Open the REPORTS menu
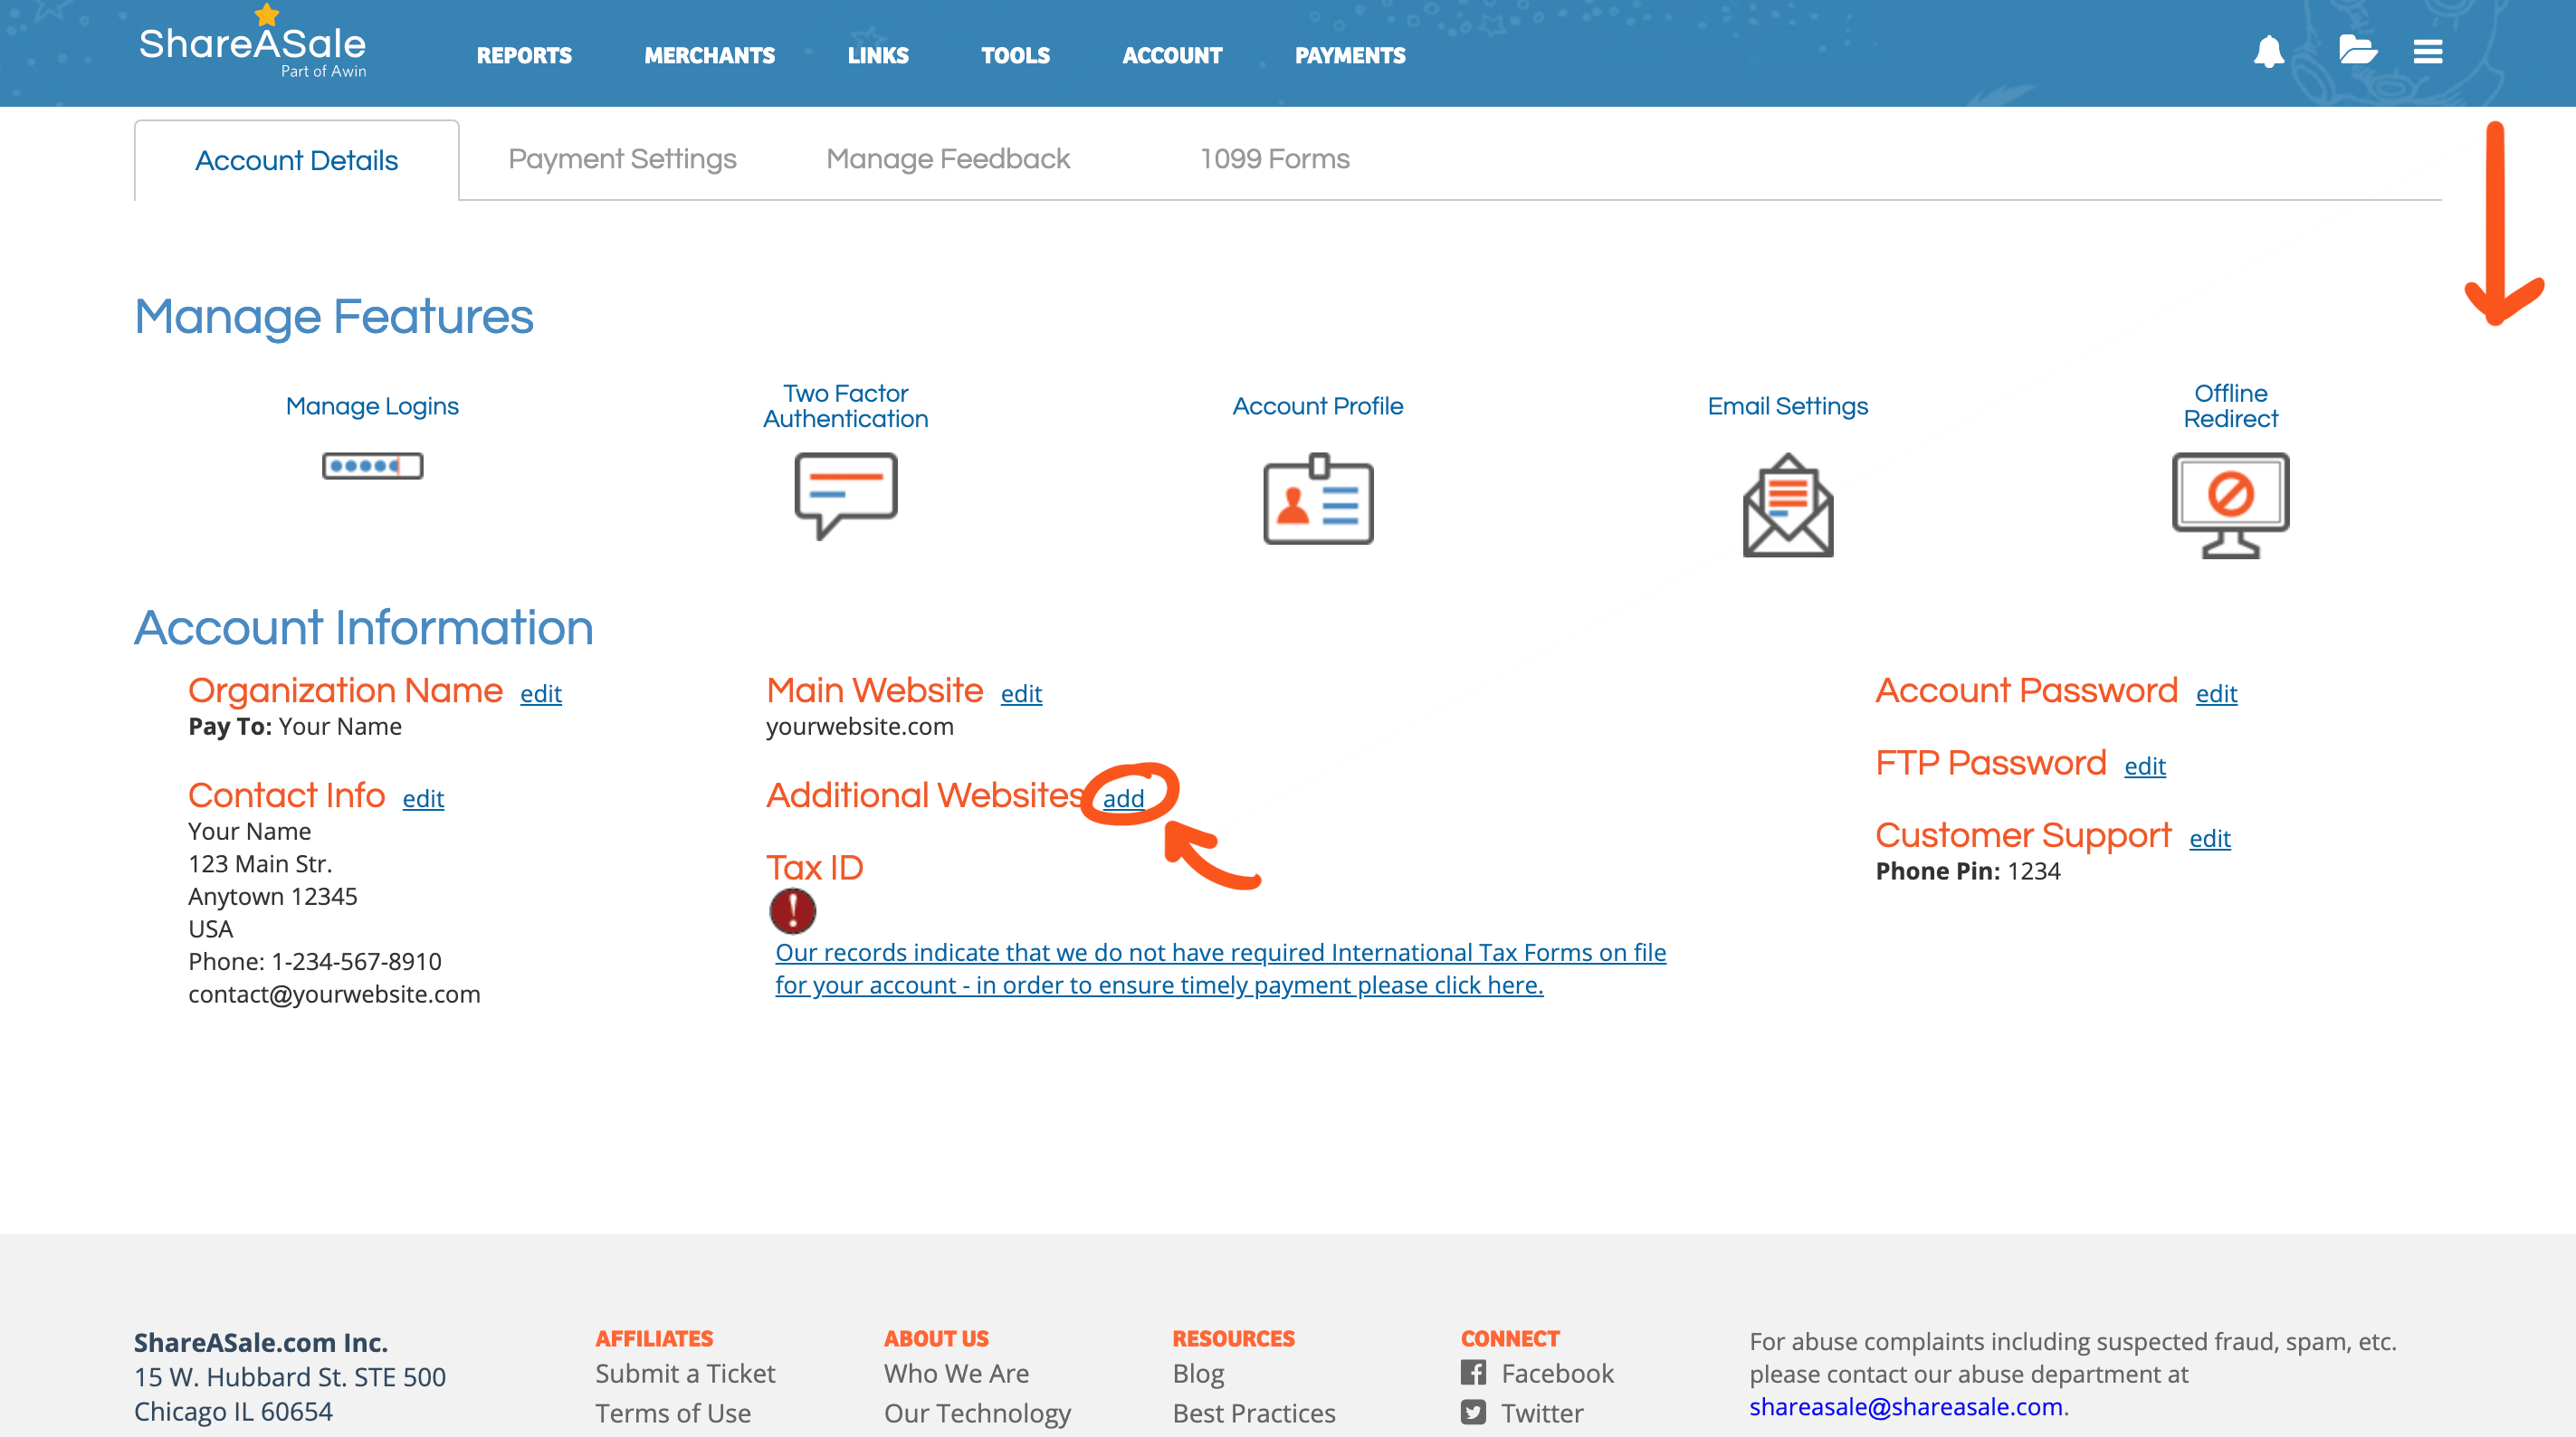 coord(524,56)
